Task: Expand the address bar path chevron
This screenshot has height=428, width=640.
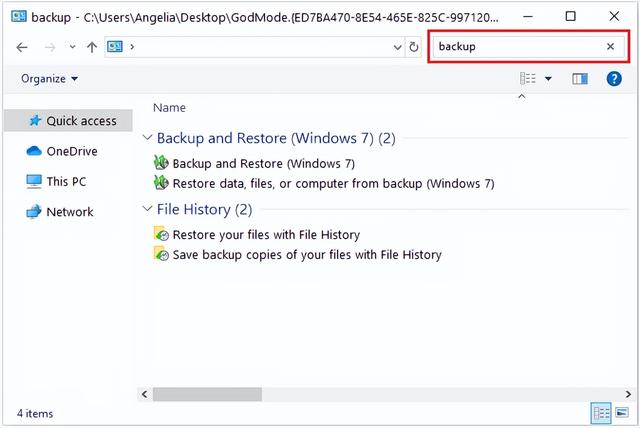Action: click(132, 47)
